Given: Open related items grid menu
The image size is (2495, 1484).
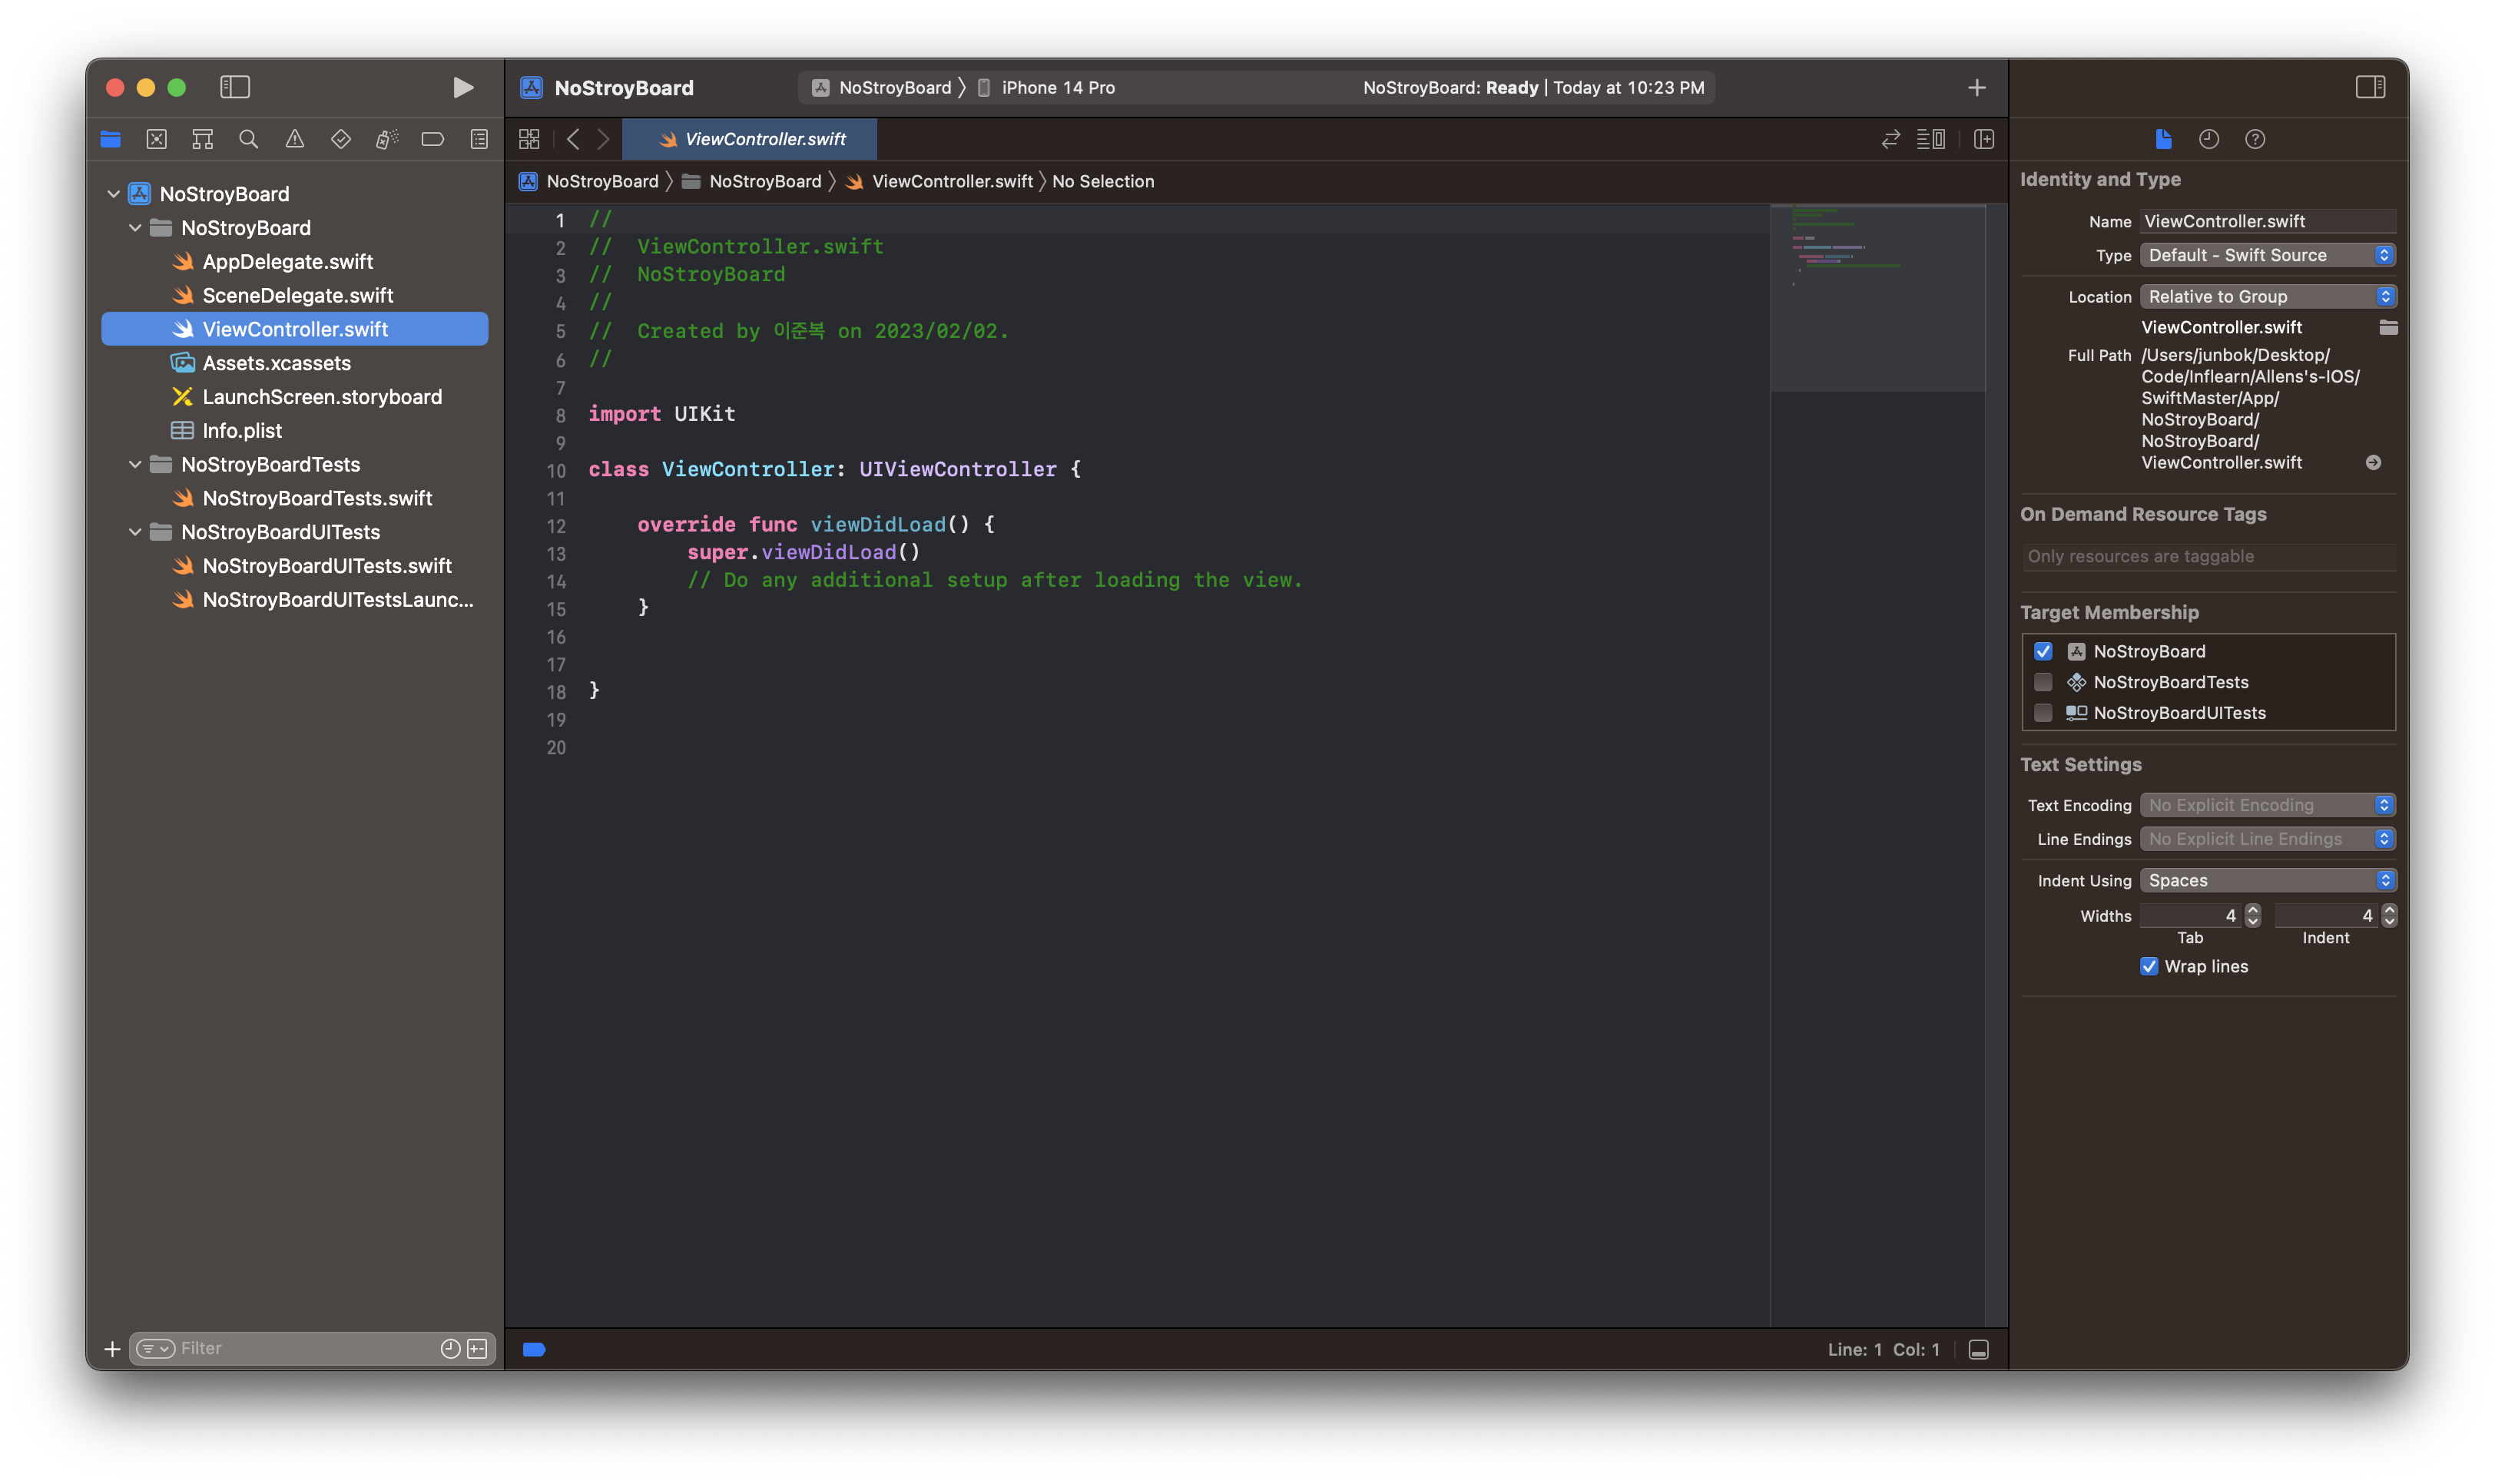Looking at the screenshot, I should [x=529, y=139].
